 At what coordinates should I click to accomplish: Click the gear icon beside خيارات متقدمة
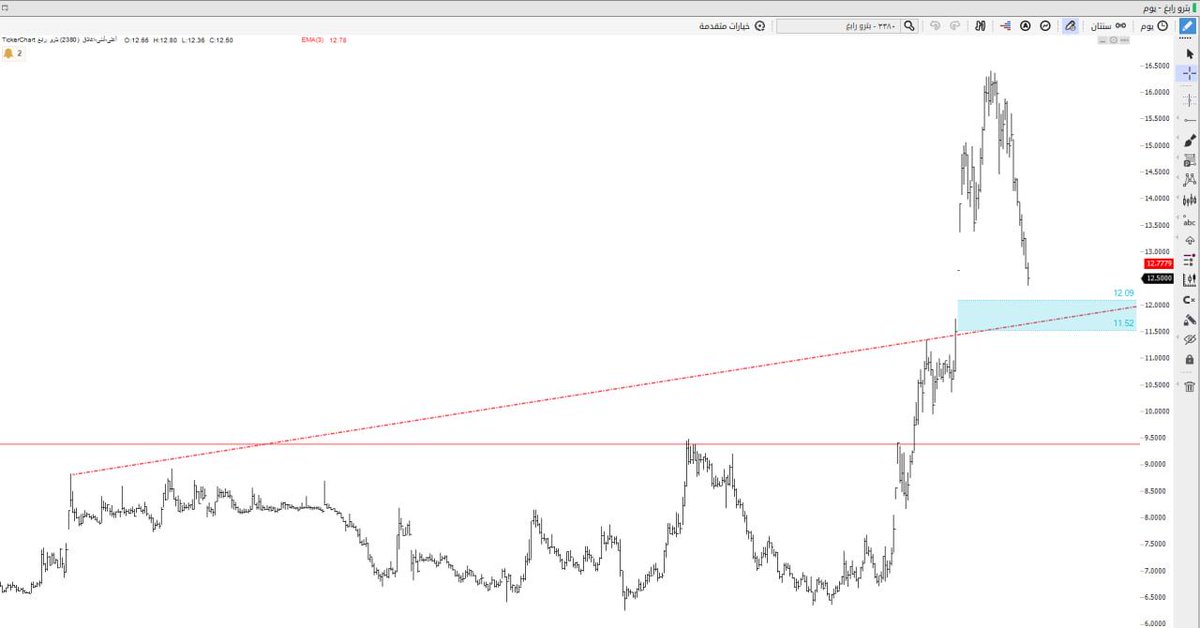pos(760,26)
